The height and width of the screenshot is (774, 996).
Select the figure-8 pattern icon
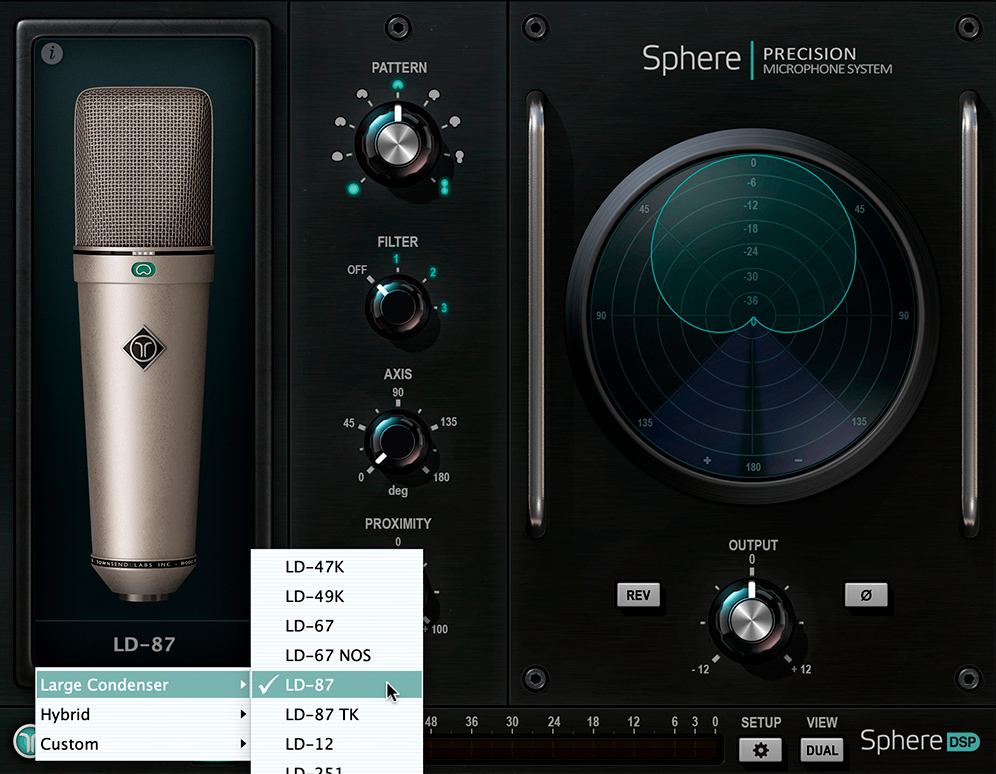tap(445, 186)
